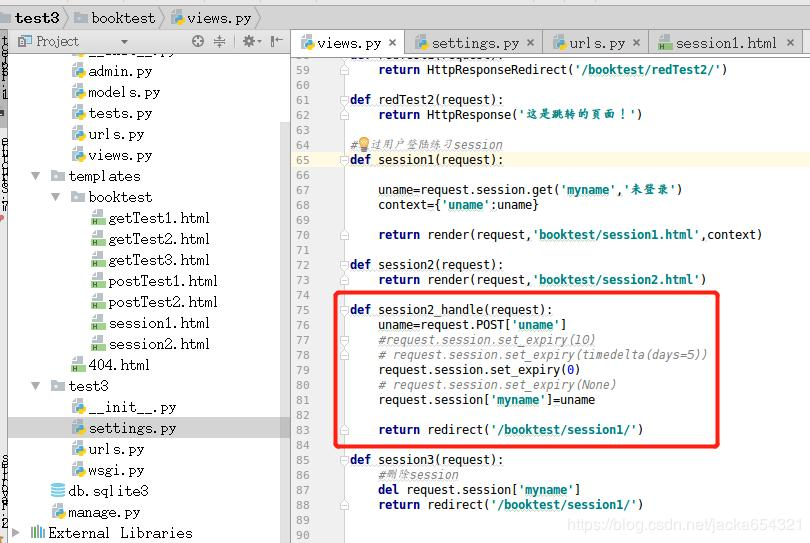The image size is (810, 543).
Task: Click the lightbulb intention icon on line 64
Action: (x=364, y=144)
